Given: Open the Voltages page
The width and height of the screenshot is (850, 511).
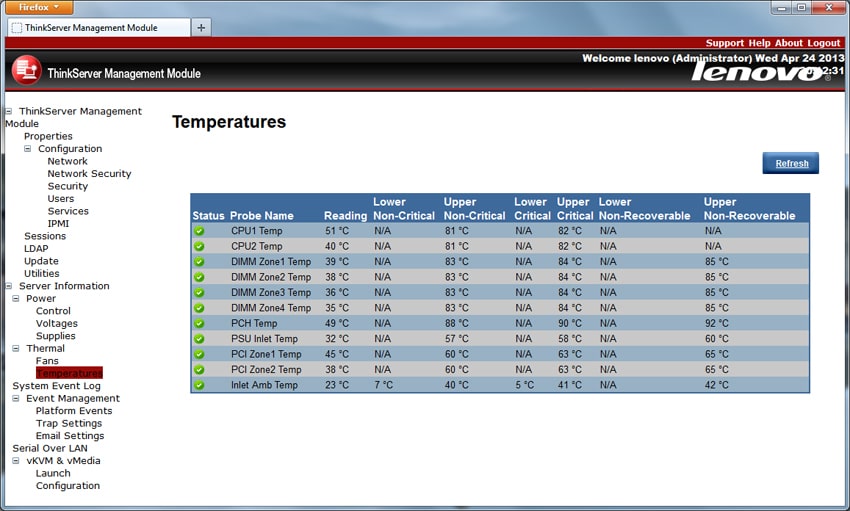Looking at the screenshot, I should coord(57,324).
